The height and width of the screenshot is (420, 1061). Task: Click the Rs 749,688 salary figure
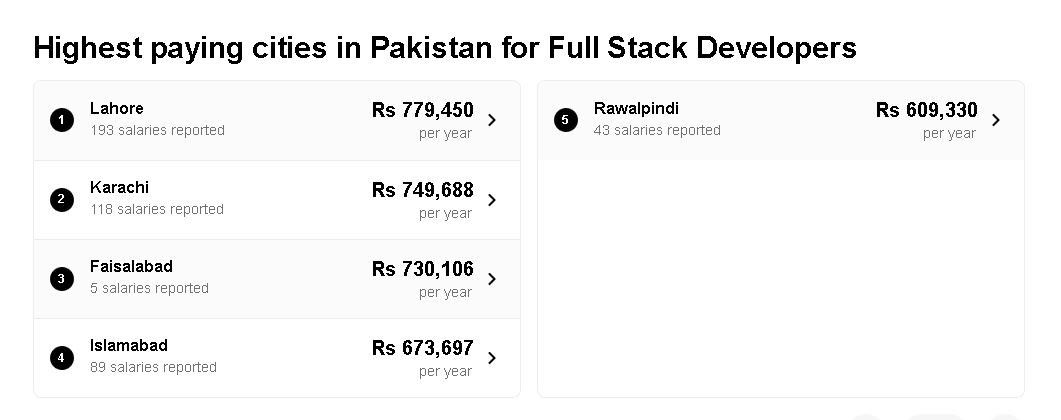(422, 190)
